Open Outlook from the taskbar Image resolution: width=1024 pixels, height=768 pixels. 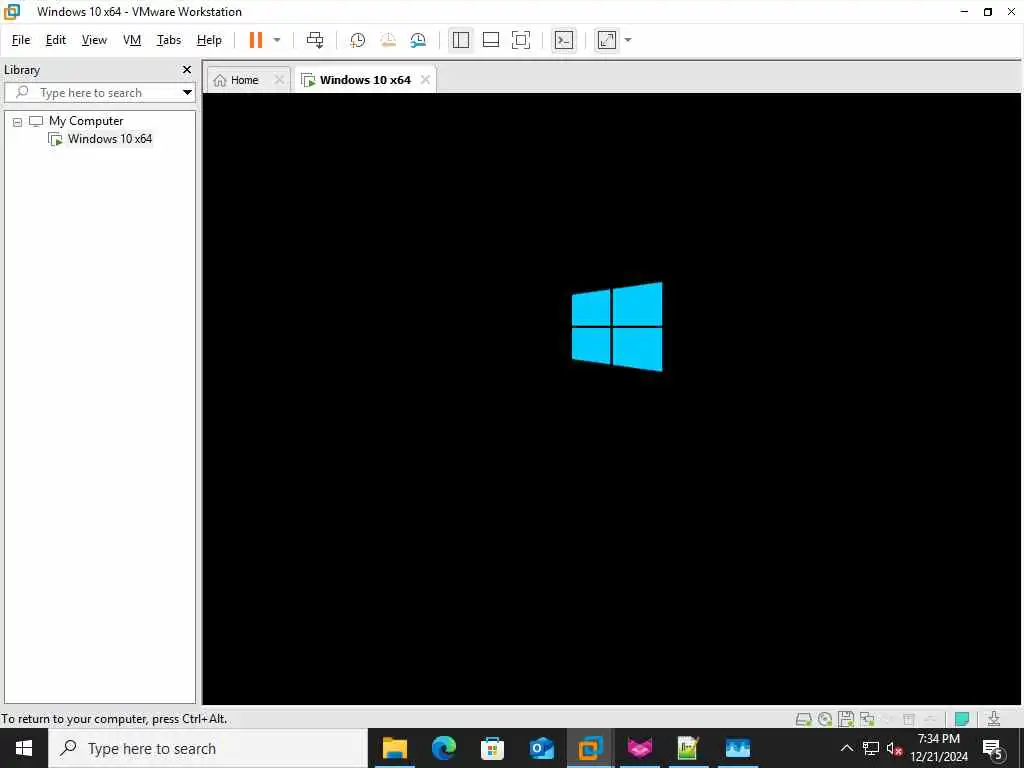tap(541, 748)
